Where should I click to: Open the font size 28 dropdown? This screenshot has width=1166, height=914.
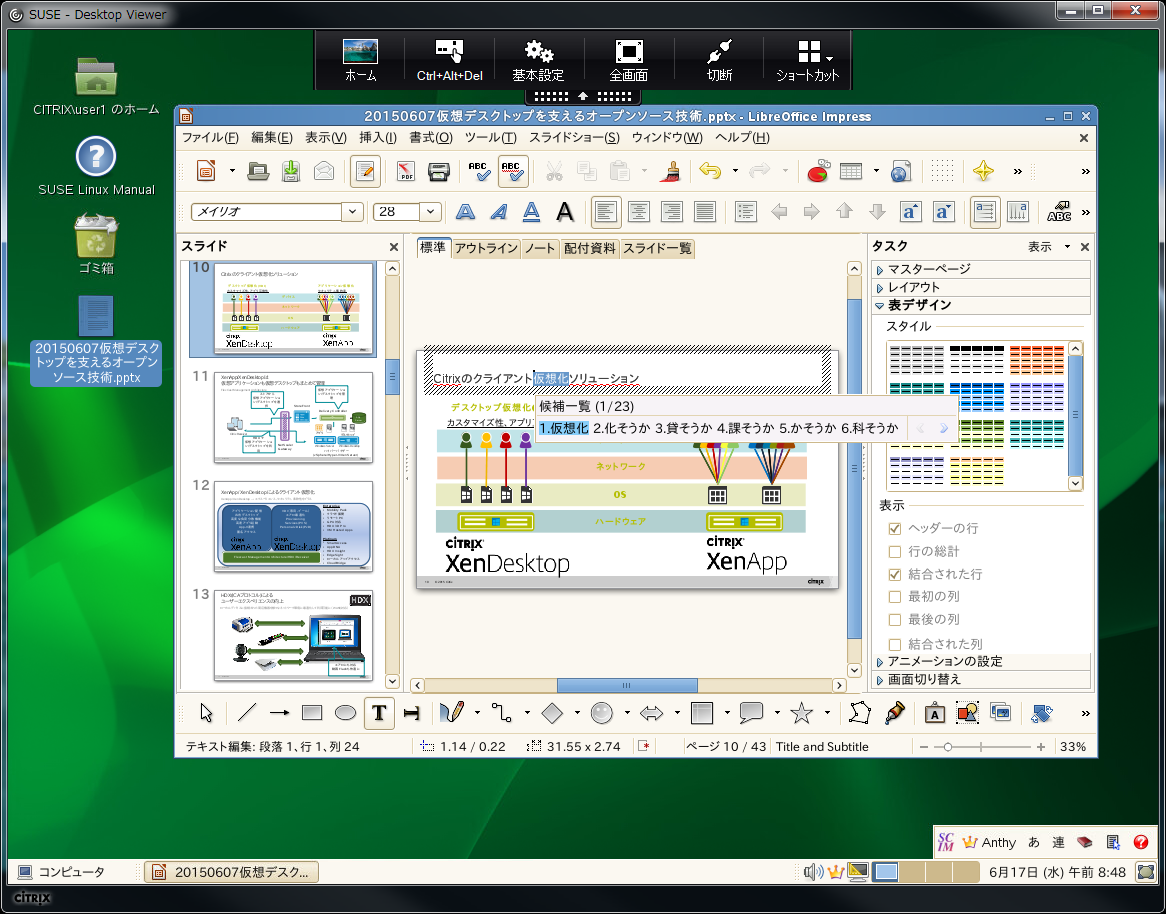(x=431, y=212)
